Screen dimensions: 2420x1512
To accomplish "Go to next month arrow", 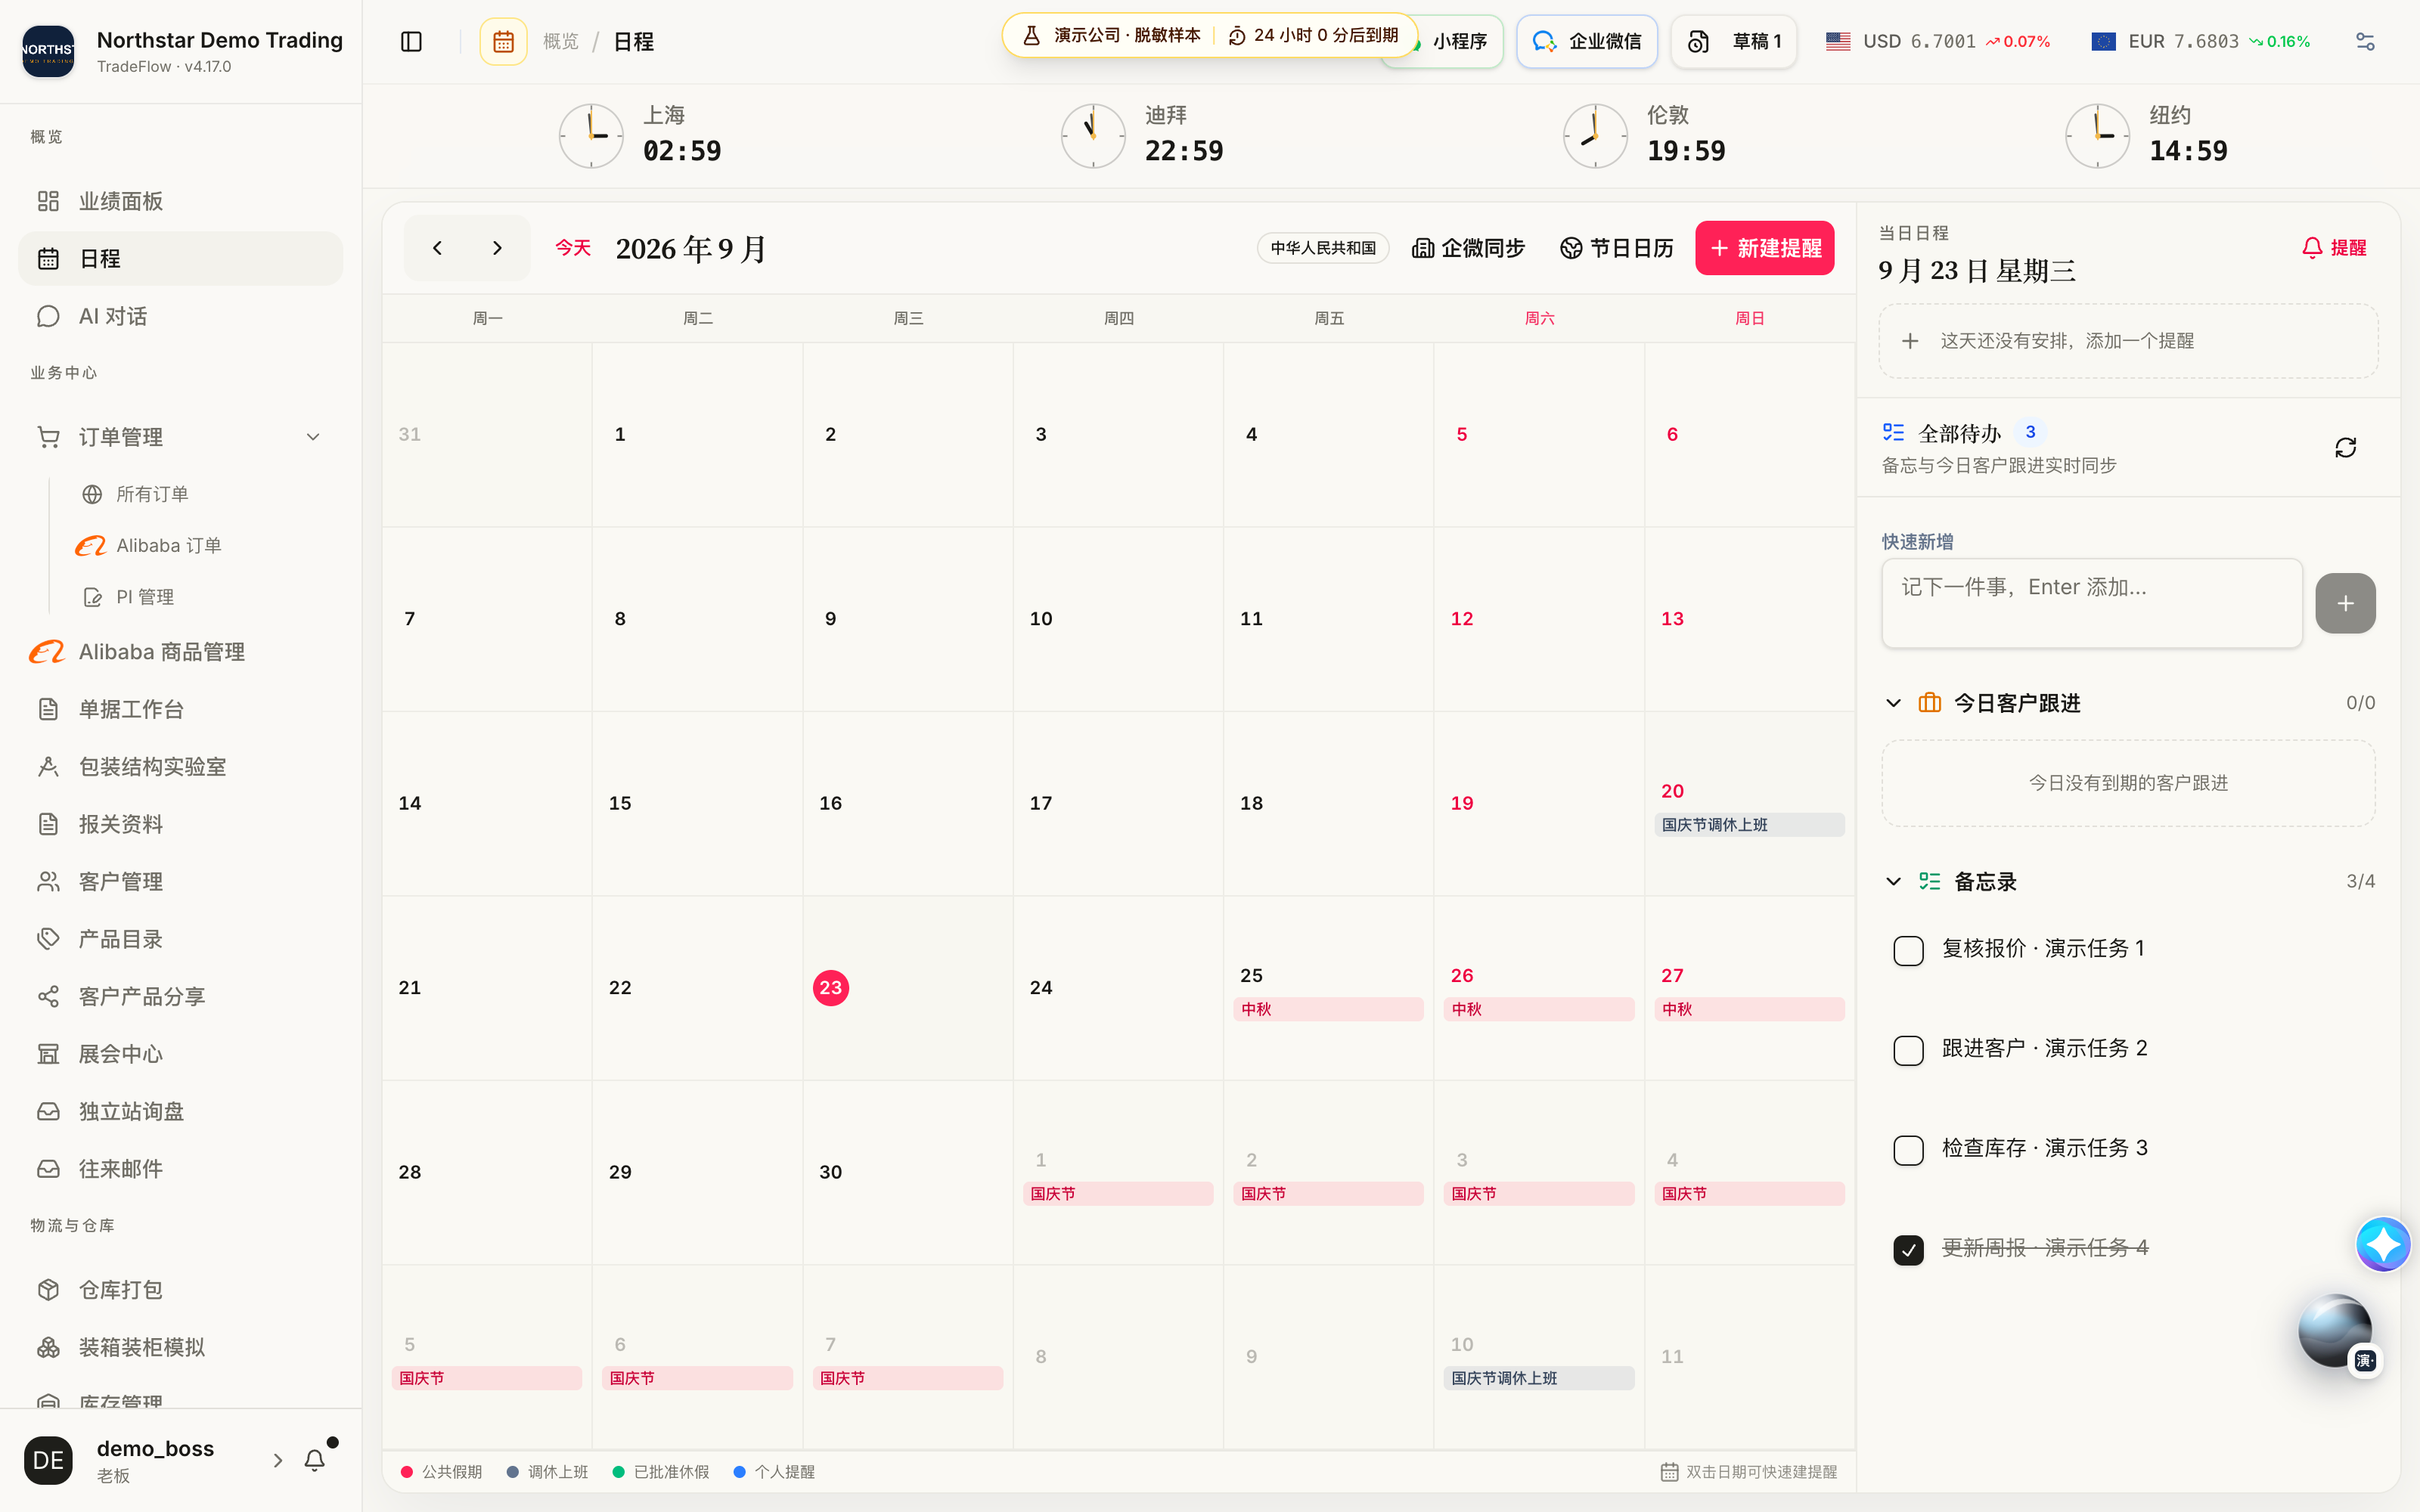I will pyautogui.click(x=497, y=248).
